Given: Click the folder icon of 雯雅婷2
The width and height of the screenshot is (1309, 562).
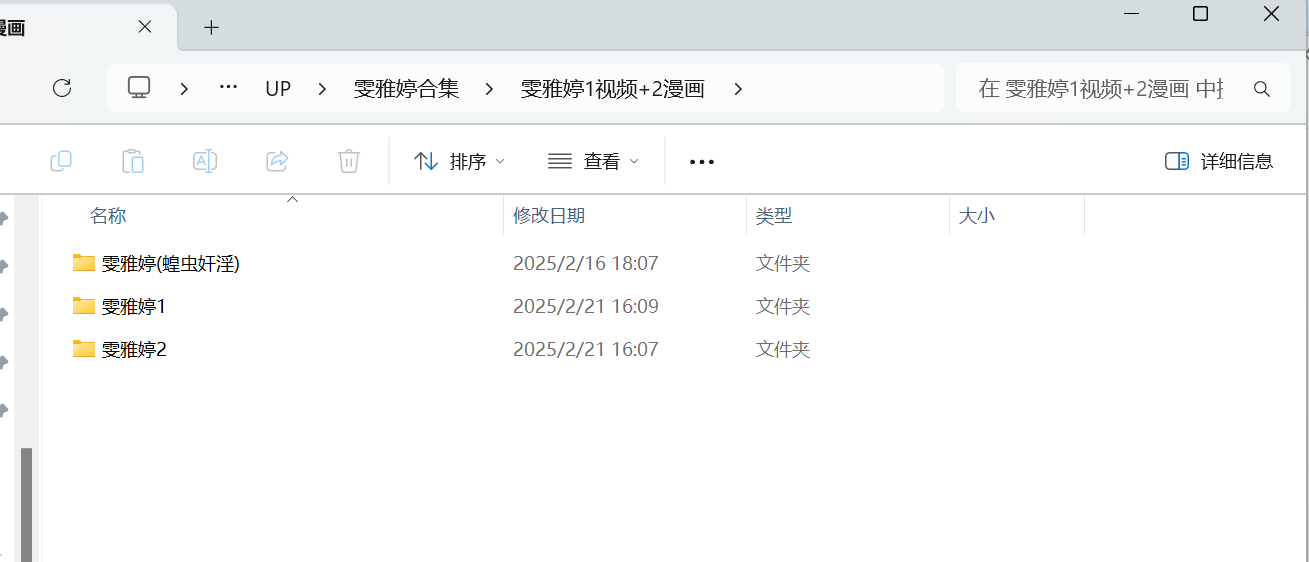Looking at the screenshot, I should tap(84, 349).
